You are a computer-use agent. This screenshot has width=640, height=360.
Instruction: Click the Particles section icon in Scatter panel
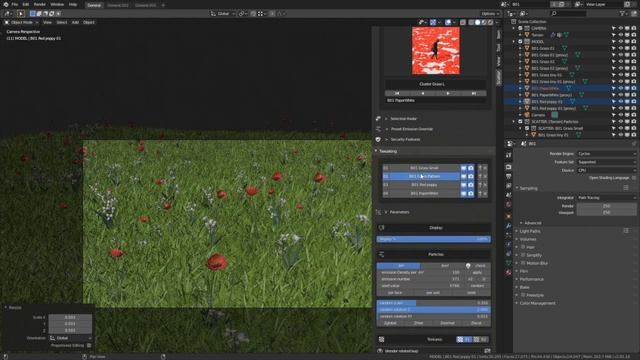[382, 254]
